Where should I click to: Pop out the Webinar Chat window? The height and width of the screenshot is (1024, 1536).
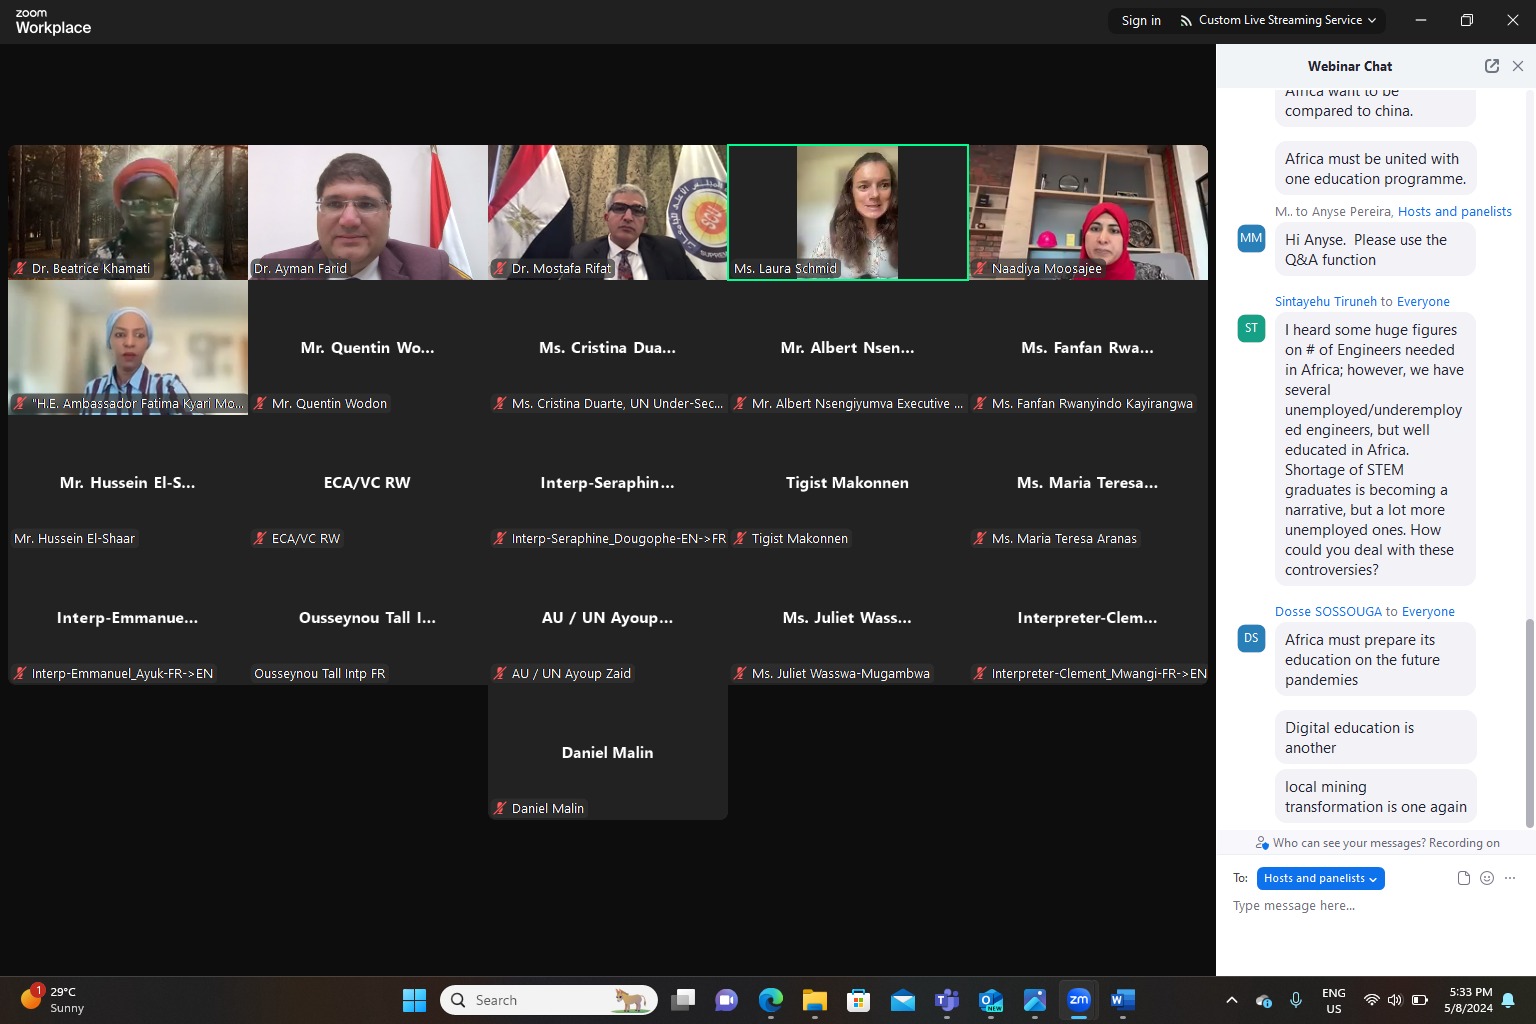1491,66
